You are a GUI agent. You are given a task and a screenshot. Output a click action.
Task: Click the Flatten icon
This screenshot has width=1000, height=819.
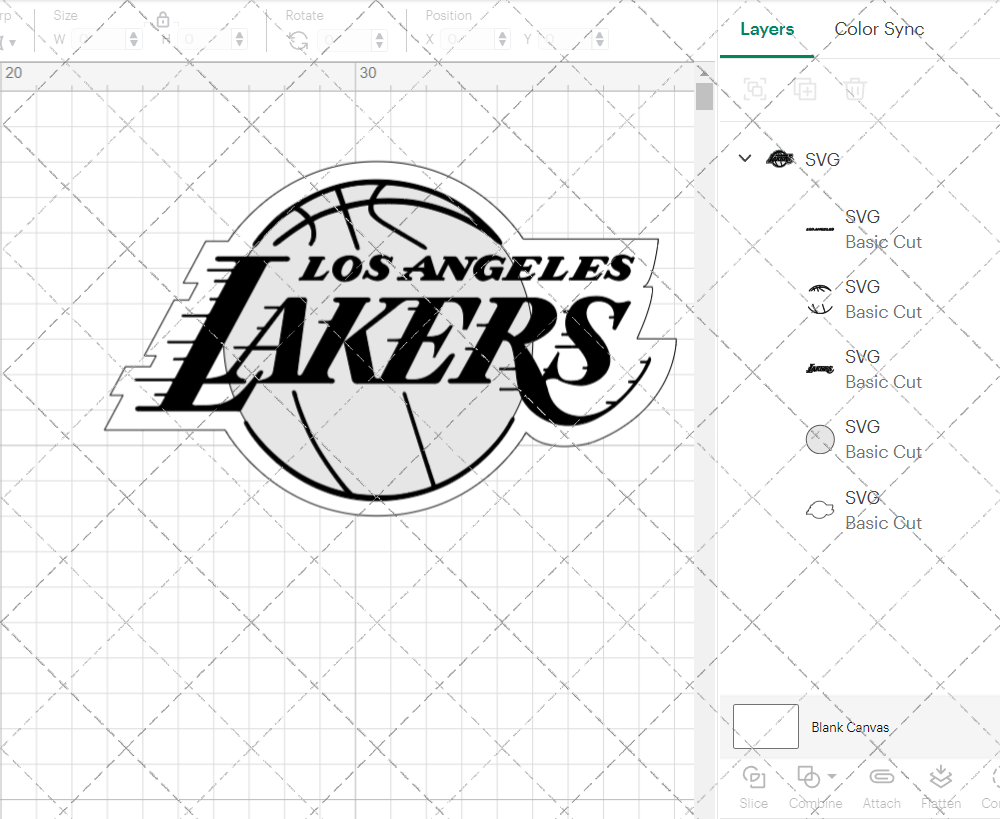941,778
